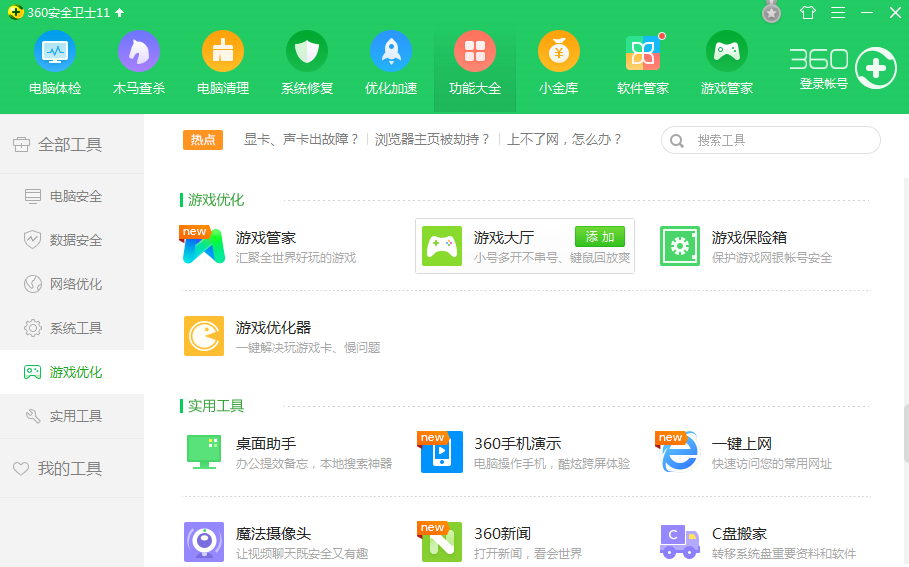Click description 保护游戏网银帐号安全
The image size is (909, 567).
pos(772,258)
